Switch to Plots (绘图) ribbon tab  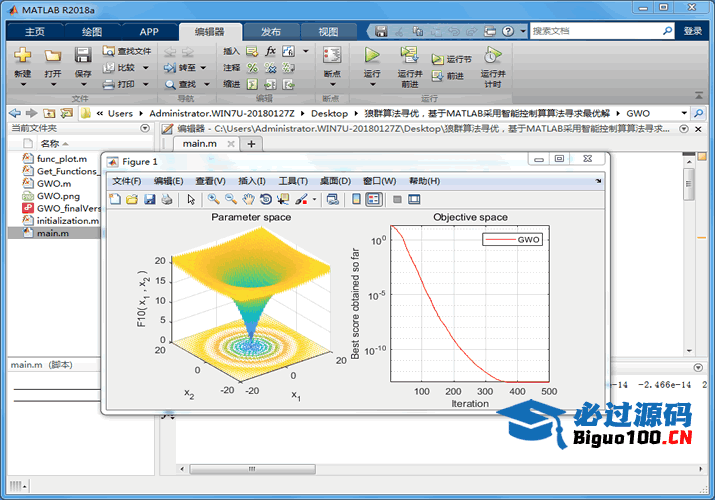point(92,31)
